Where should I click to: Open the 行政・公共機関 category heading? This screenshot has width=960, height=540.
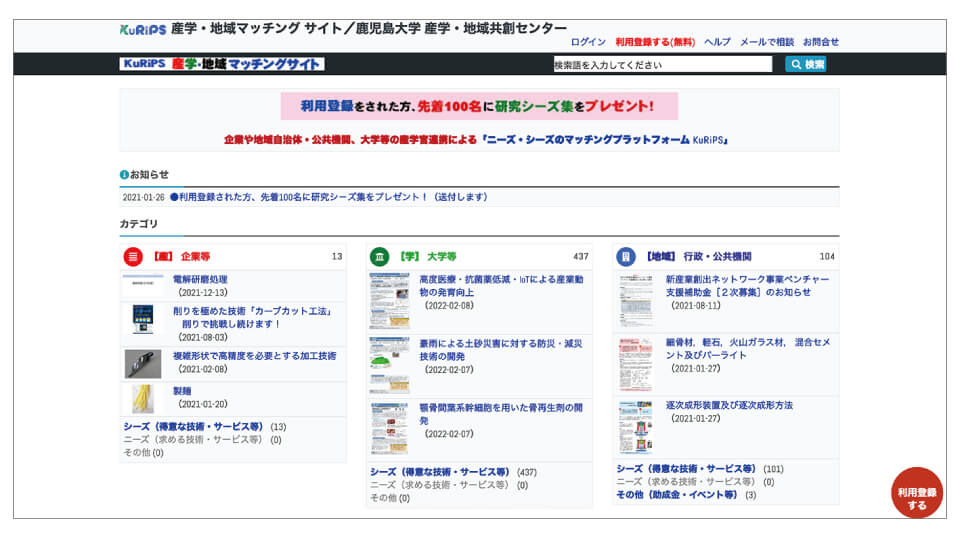(x=699, y=257)
